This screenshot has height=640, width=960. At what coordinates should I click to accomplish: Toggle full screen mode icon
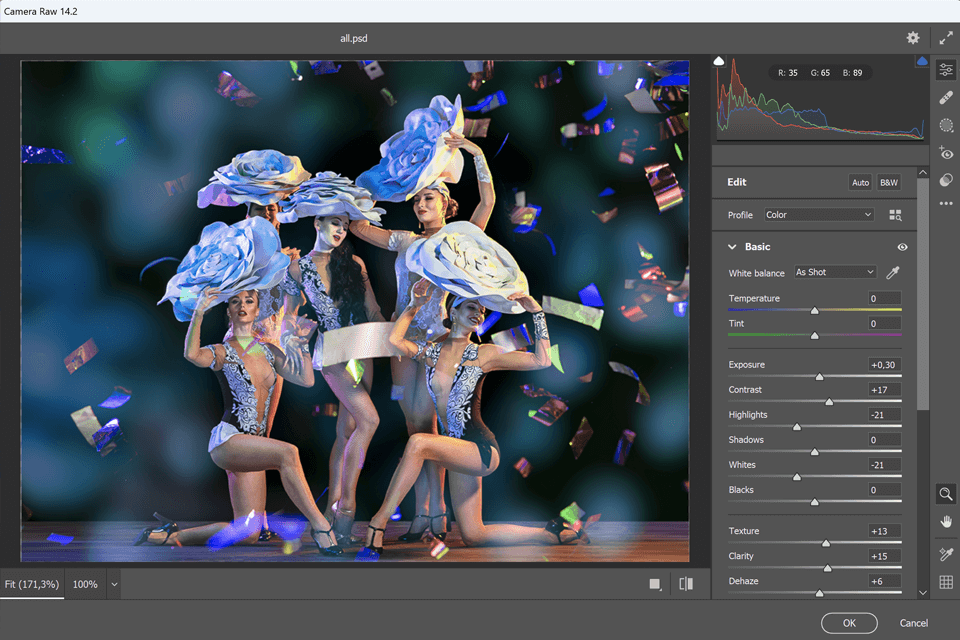[946, 38]
